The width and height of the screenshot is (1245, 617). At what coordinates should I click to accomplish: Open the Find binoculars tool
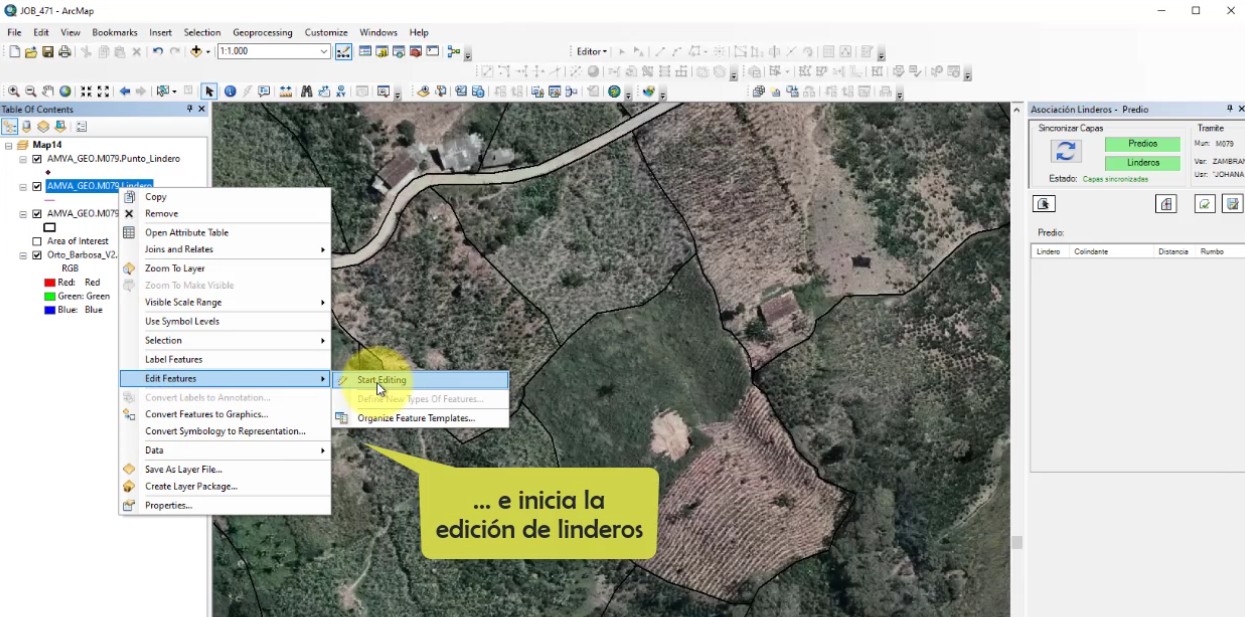307,91
